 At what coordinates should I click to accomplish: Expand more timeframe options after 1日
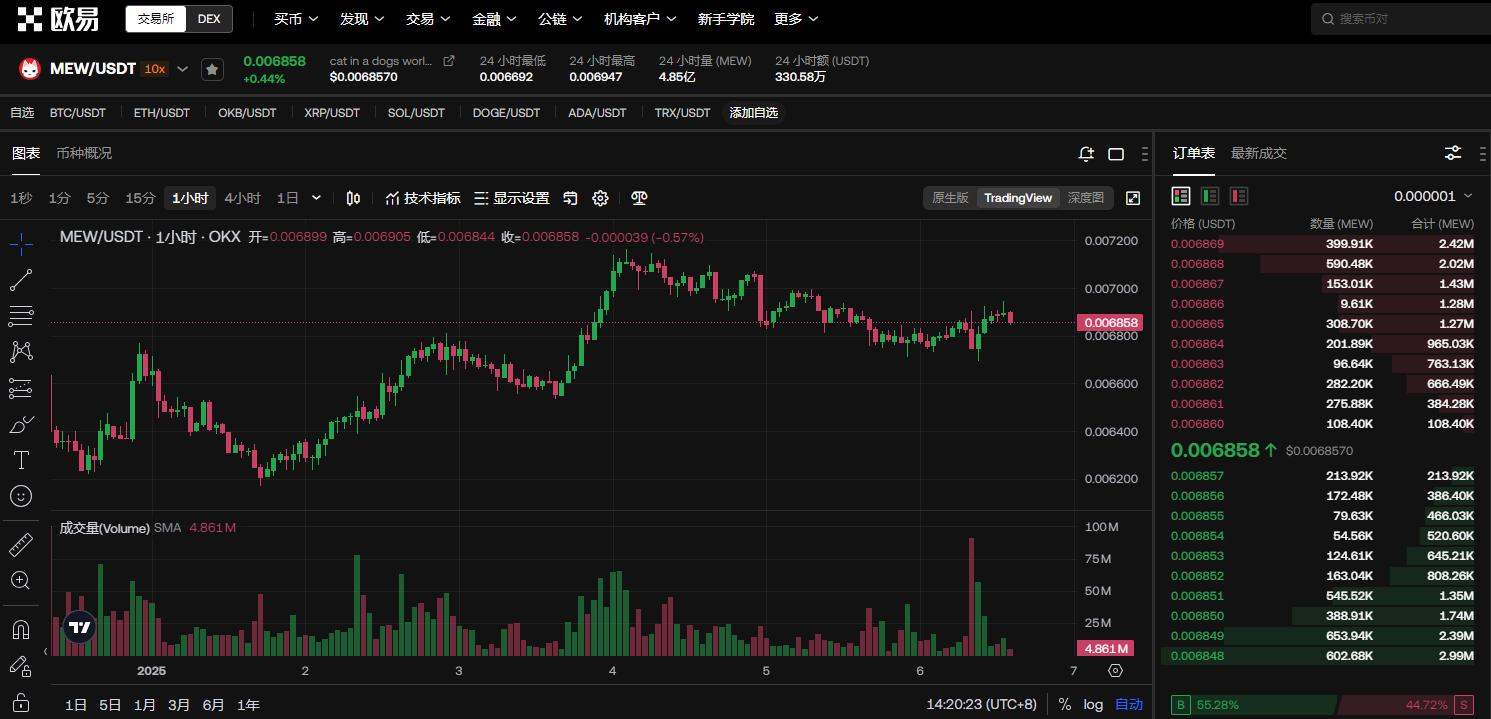[x=317, y=198]
